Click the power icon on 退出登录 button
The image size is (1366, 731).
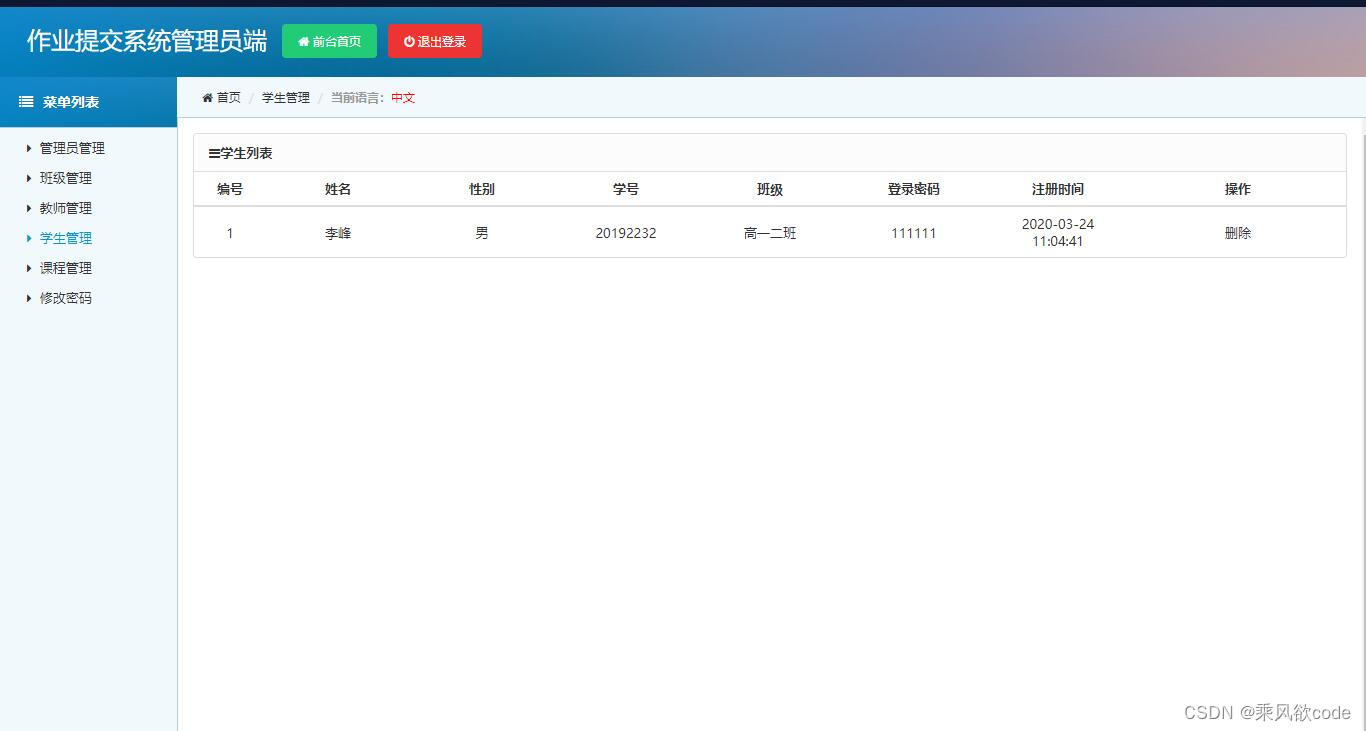click(x=409, y=41)
